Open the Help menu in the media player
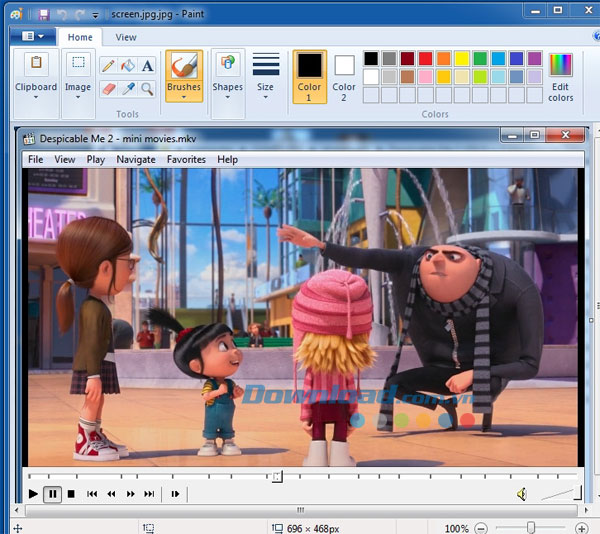Image resolution: width=600 pixels, height=534 pixels. coord(228,159)
